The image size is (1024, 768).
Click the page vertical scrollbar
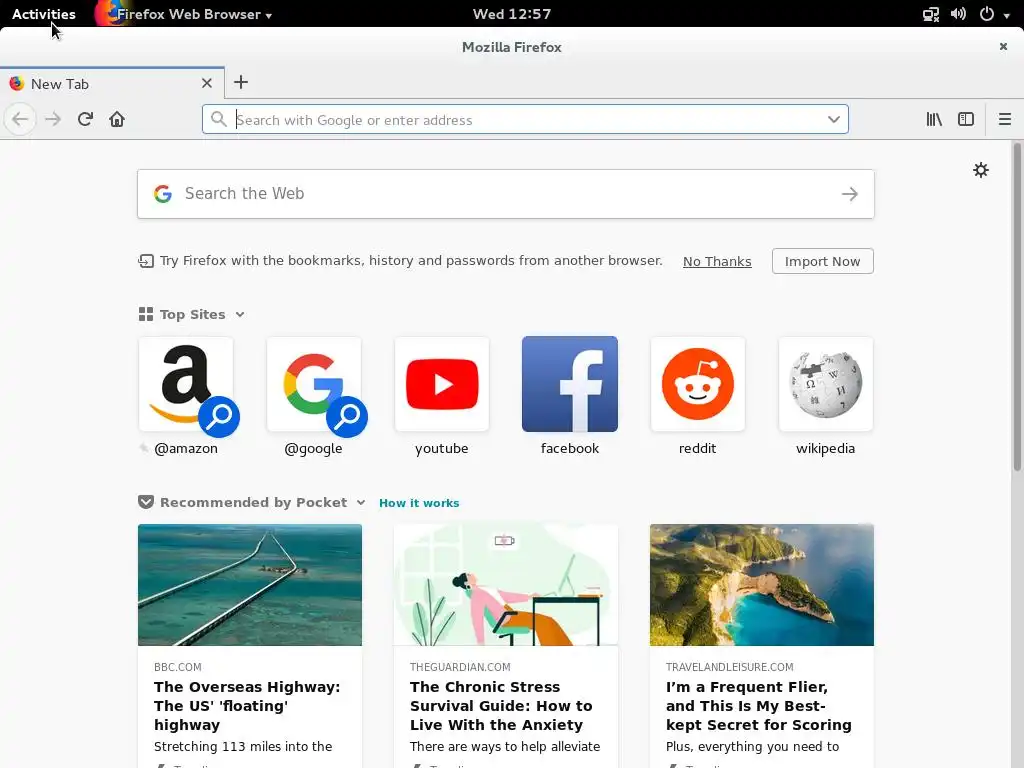tap(1017, 307)
